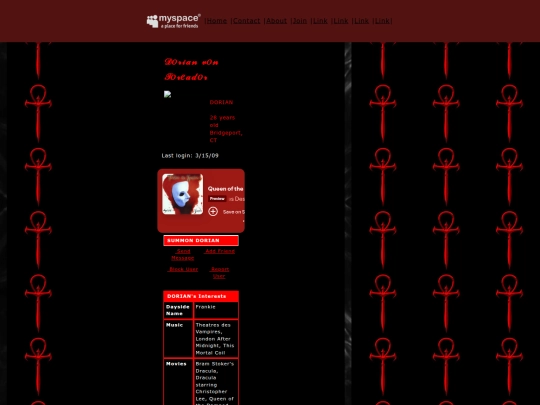
Task: Click the 'Last login: 3/15/09' text
Action: [190, 155]
